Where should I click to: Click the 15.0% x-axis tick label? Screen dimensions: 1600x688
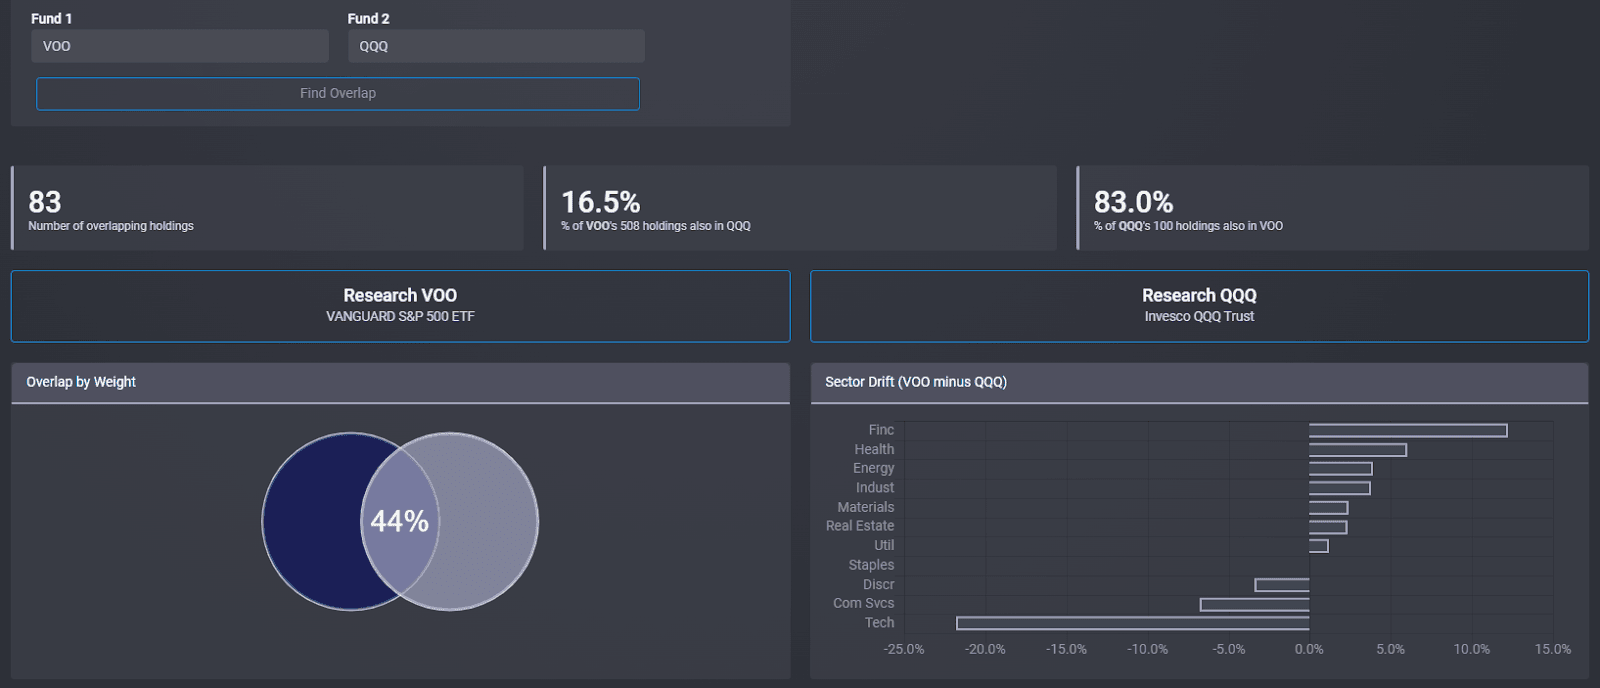(1553, 649)
